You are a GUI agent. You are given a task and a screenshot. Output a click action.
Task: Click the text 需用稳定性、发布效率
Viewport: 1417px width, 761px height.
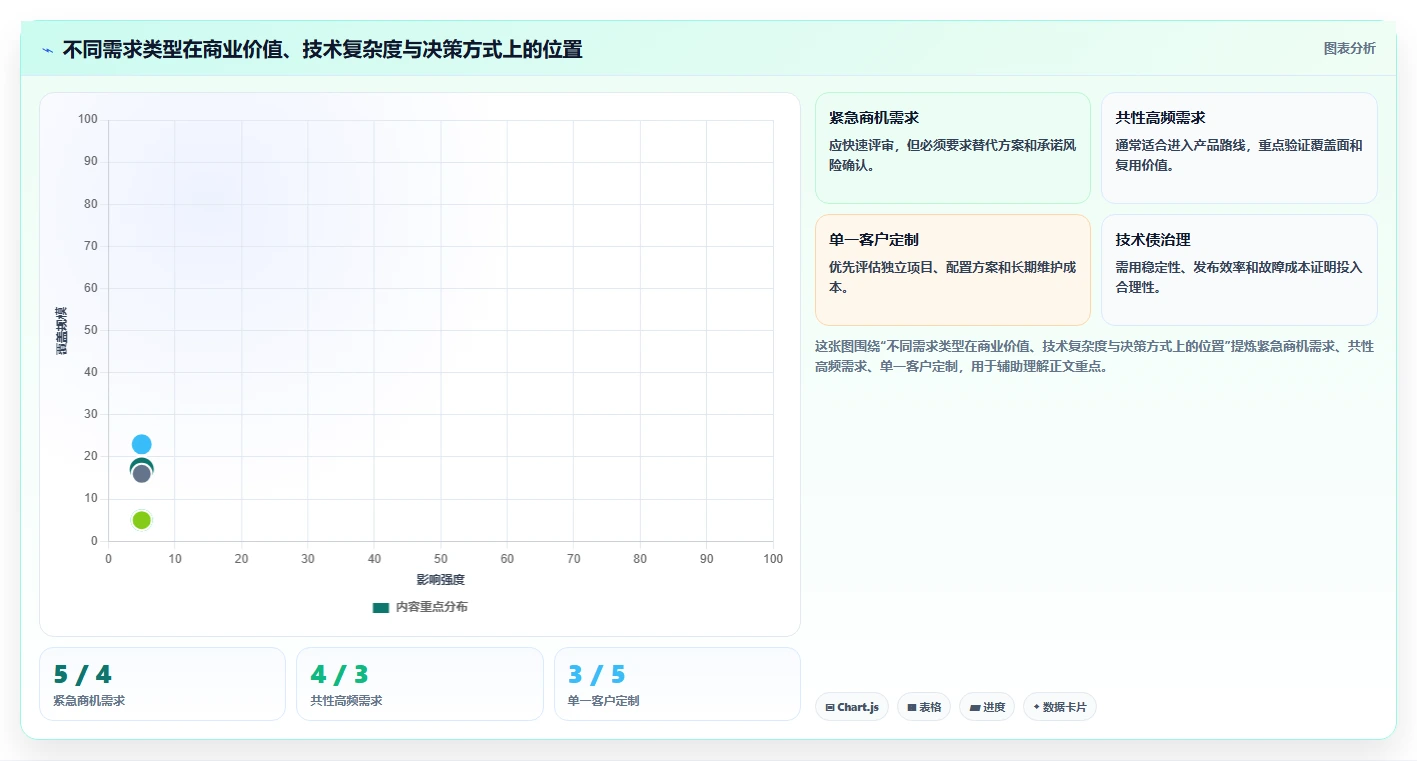click(1239, 277)
